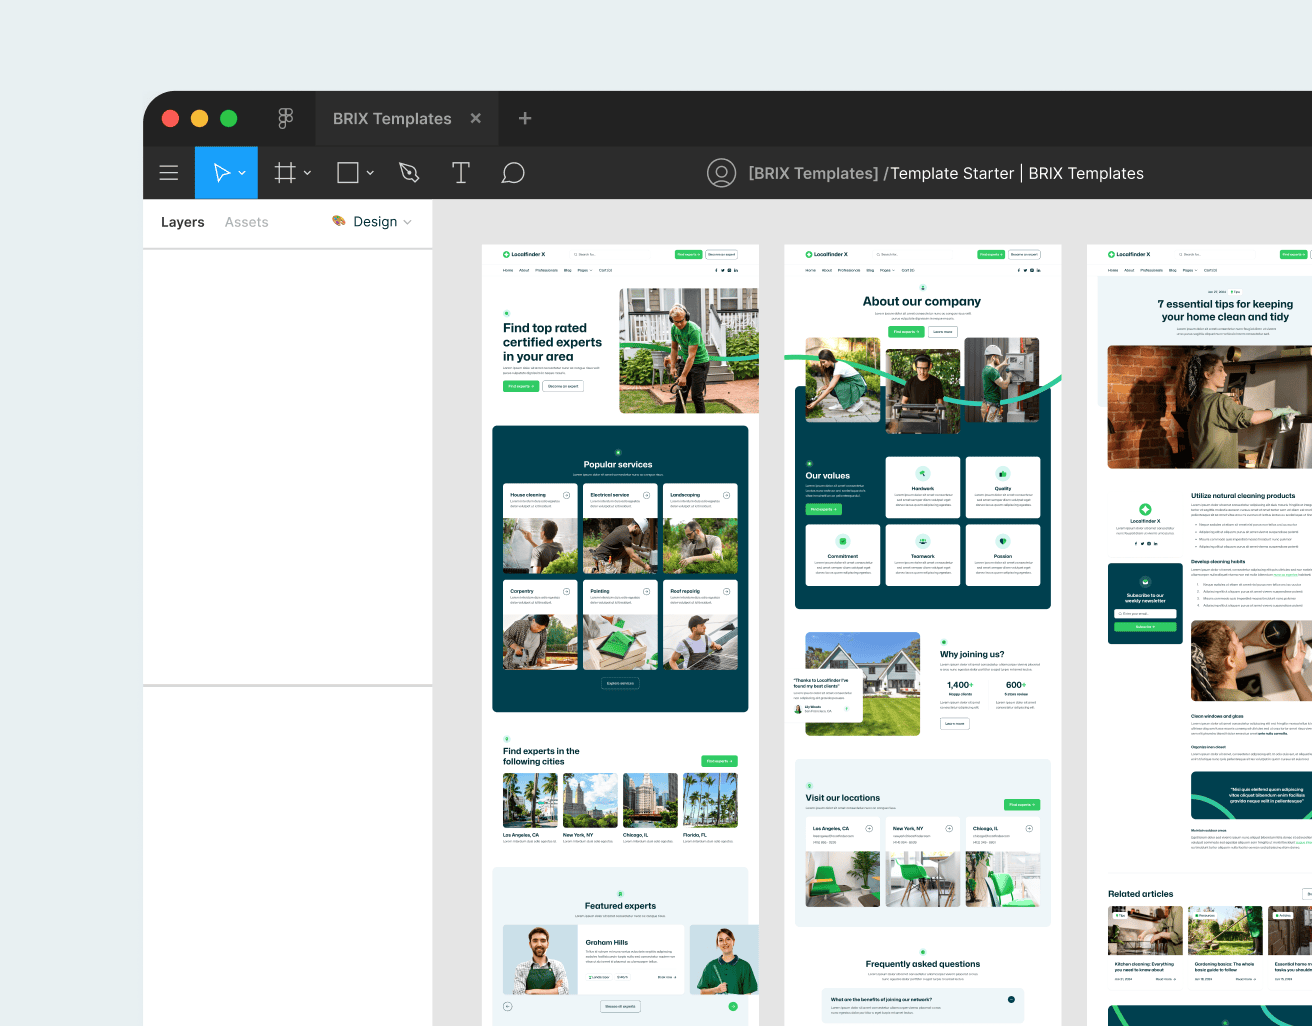This screenshot has width=1312, height=1026.
Task: Click Find experts button in Visit our locations
Action: click(1022, 805)
